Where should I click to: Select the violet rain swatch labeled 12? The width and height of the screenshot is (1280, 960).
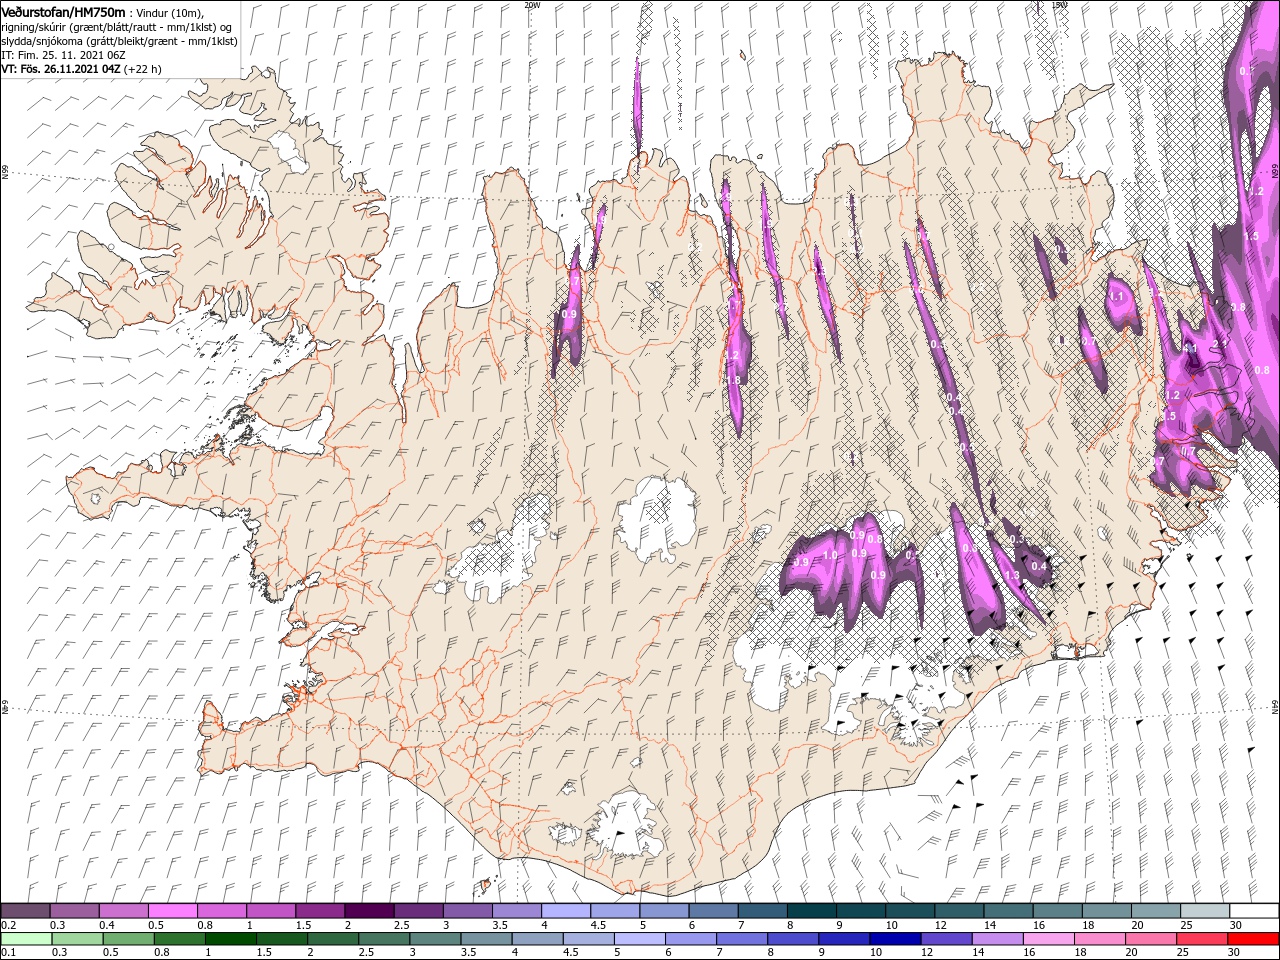tap(947, 939)
